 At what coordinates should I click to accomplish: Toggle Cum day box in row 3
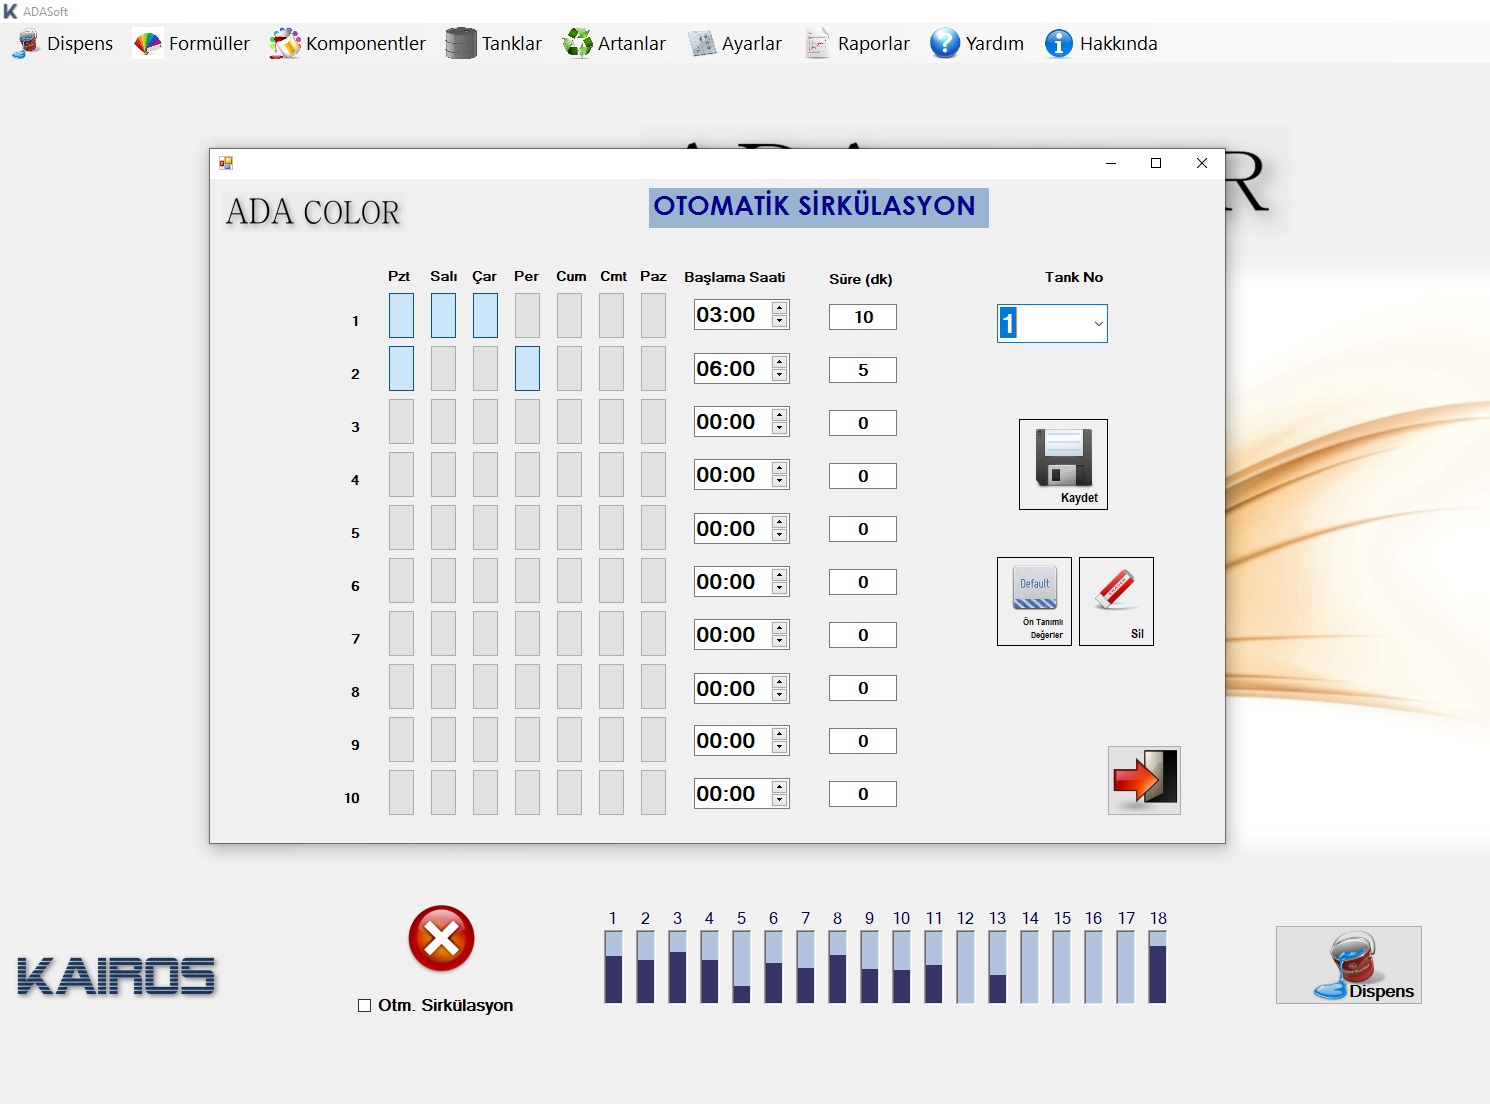[569, 422]
